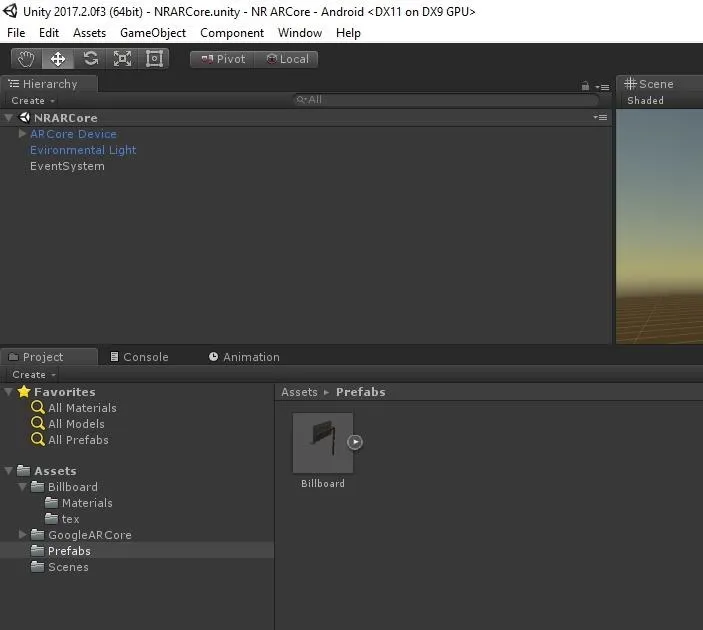Image resolution: width=703 pixels, height=630 pixels.
Task: Open the File menu
Action: 16,33
